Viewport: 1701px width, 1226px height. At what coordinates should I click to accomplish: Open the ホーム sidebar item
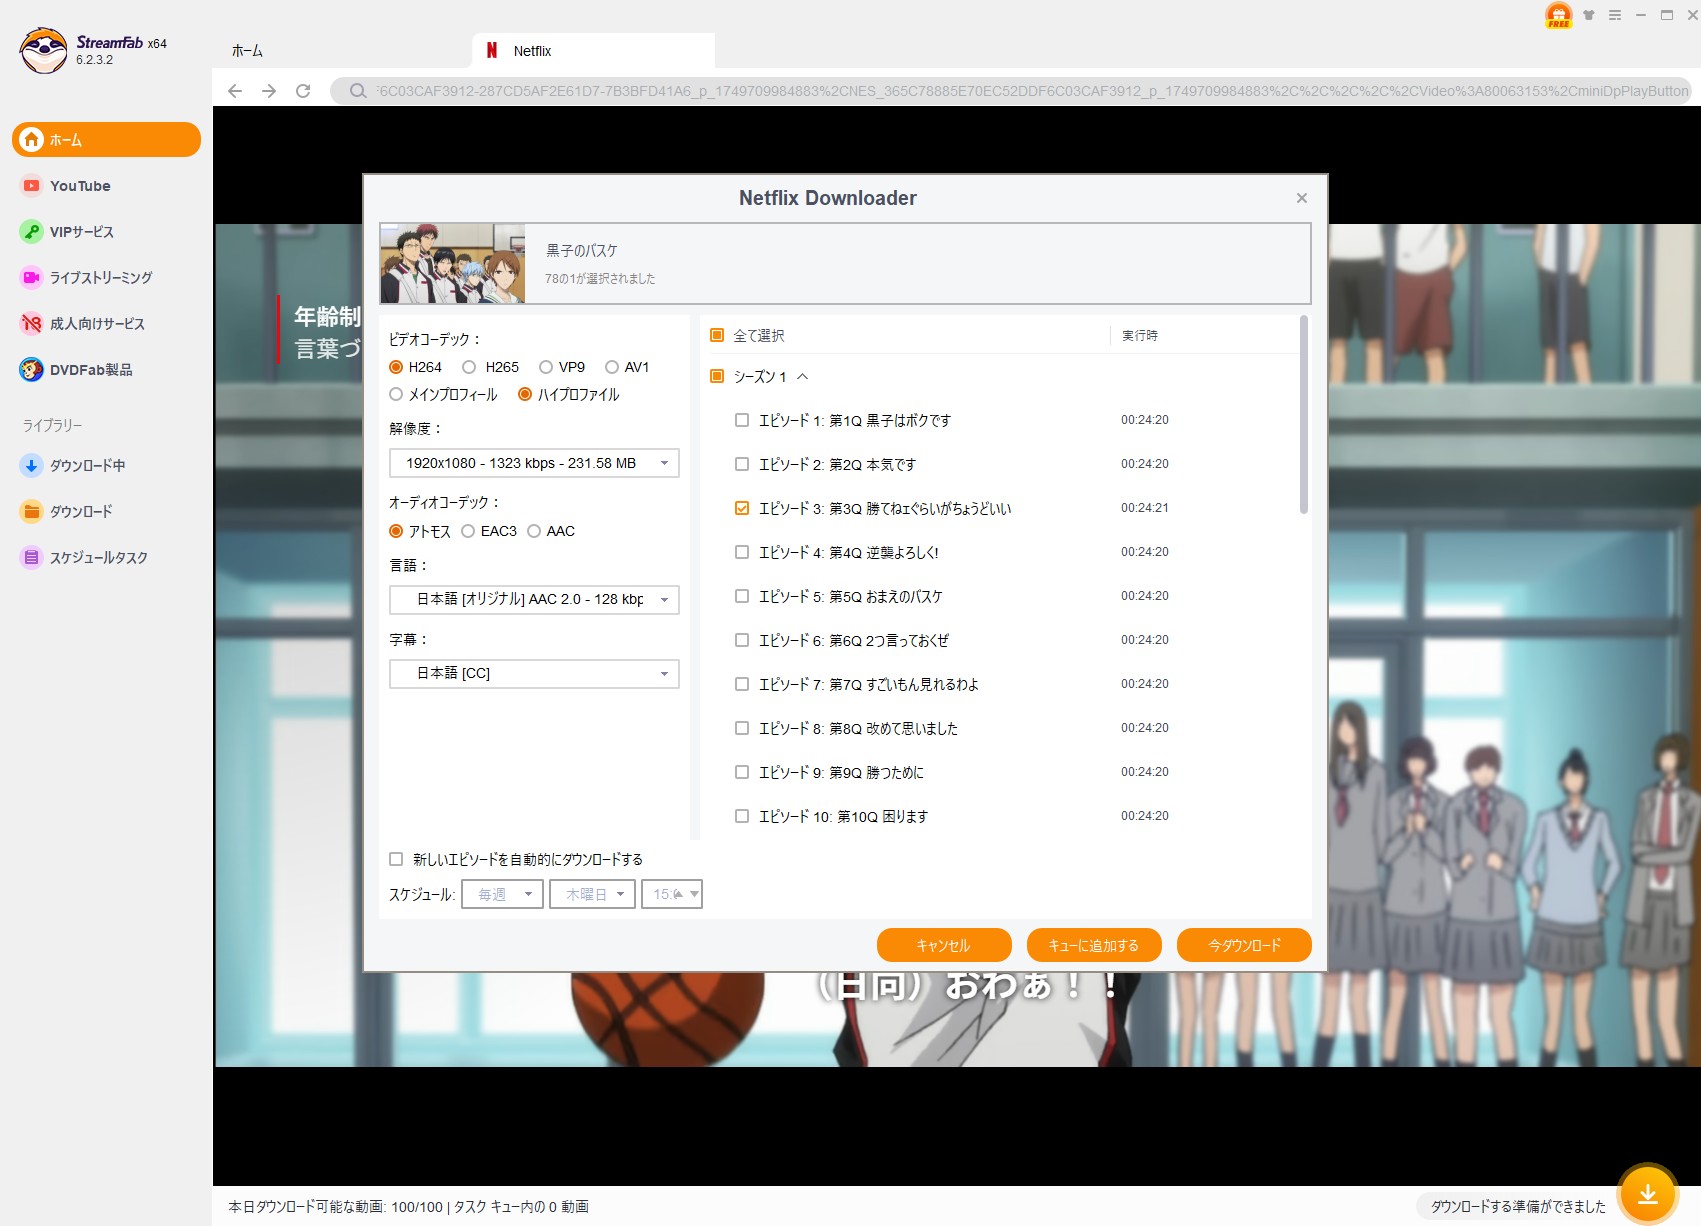point(106,140)
